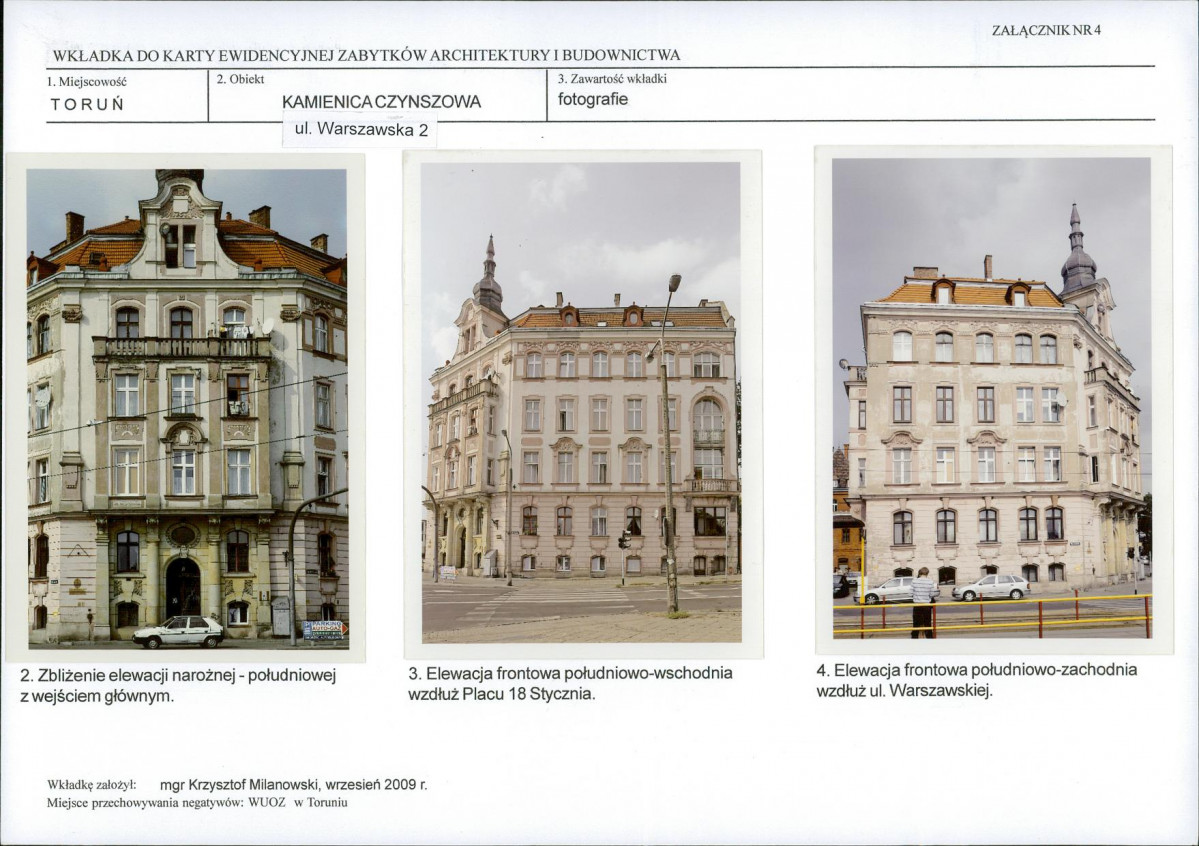The image size is (1199, 846).
Task: Click the '1. Miejscowość' field label
Action: (x=86, y=81)
